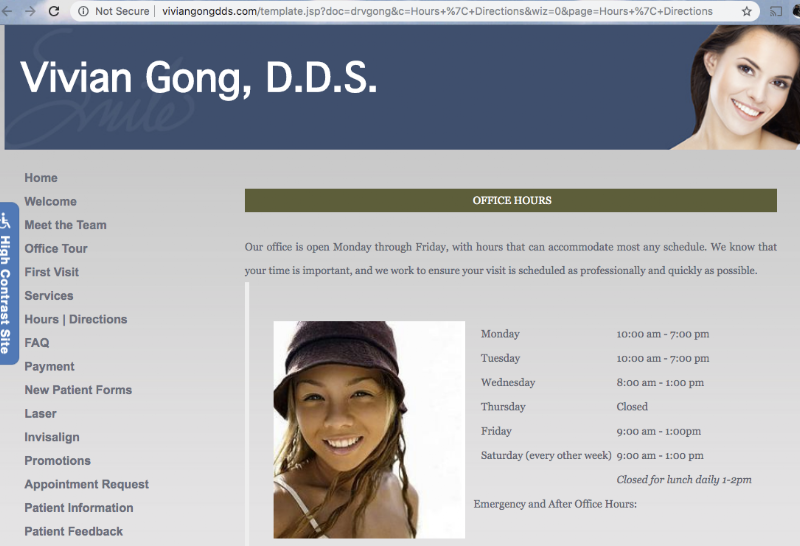The height and width of the screenshot is (546, 800).
Task: Open the High Contrast Site tab
Action: pyautogui.click(x=9, y=283)
